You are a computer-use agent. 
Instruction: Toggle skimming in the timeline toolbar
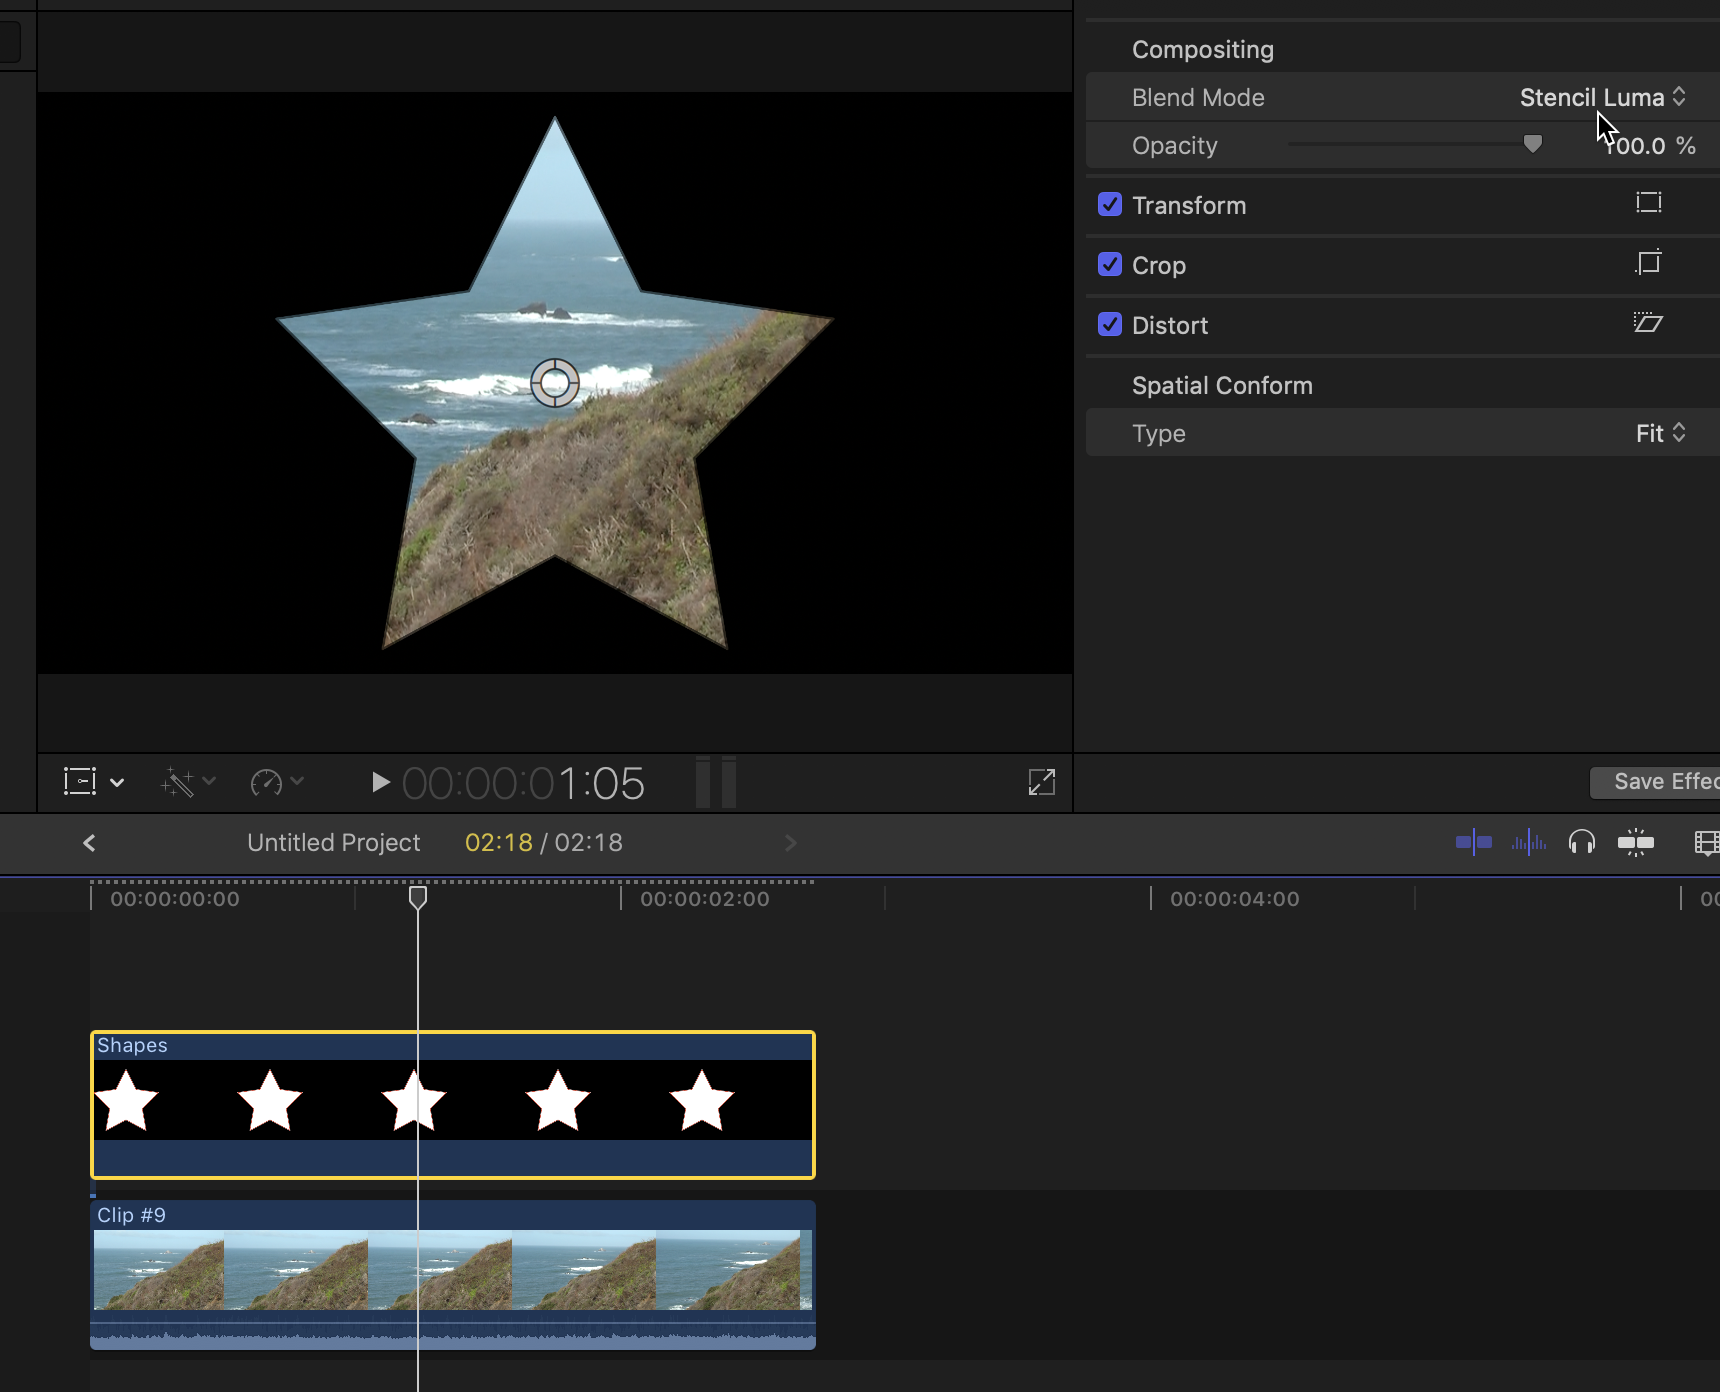click(x=1473, y=843)
